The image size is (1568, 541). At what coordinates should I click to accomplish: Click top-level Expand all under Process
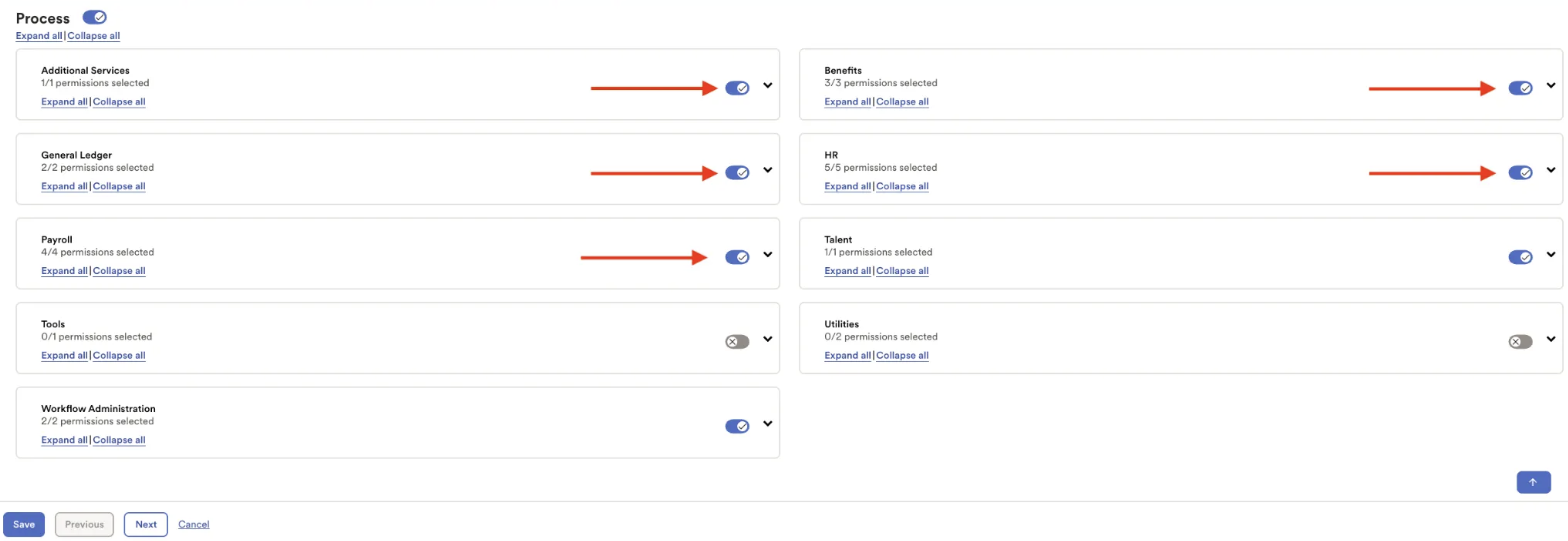[x=40, y=36]
